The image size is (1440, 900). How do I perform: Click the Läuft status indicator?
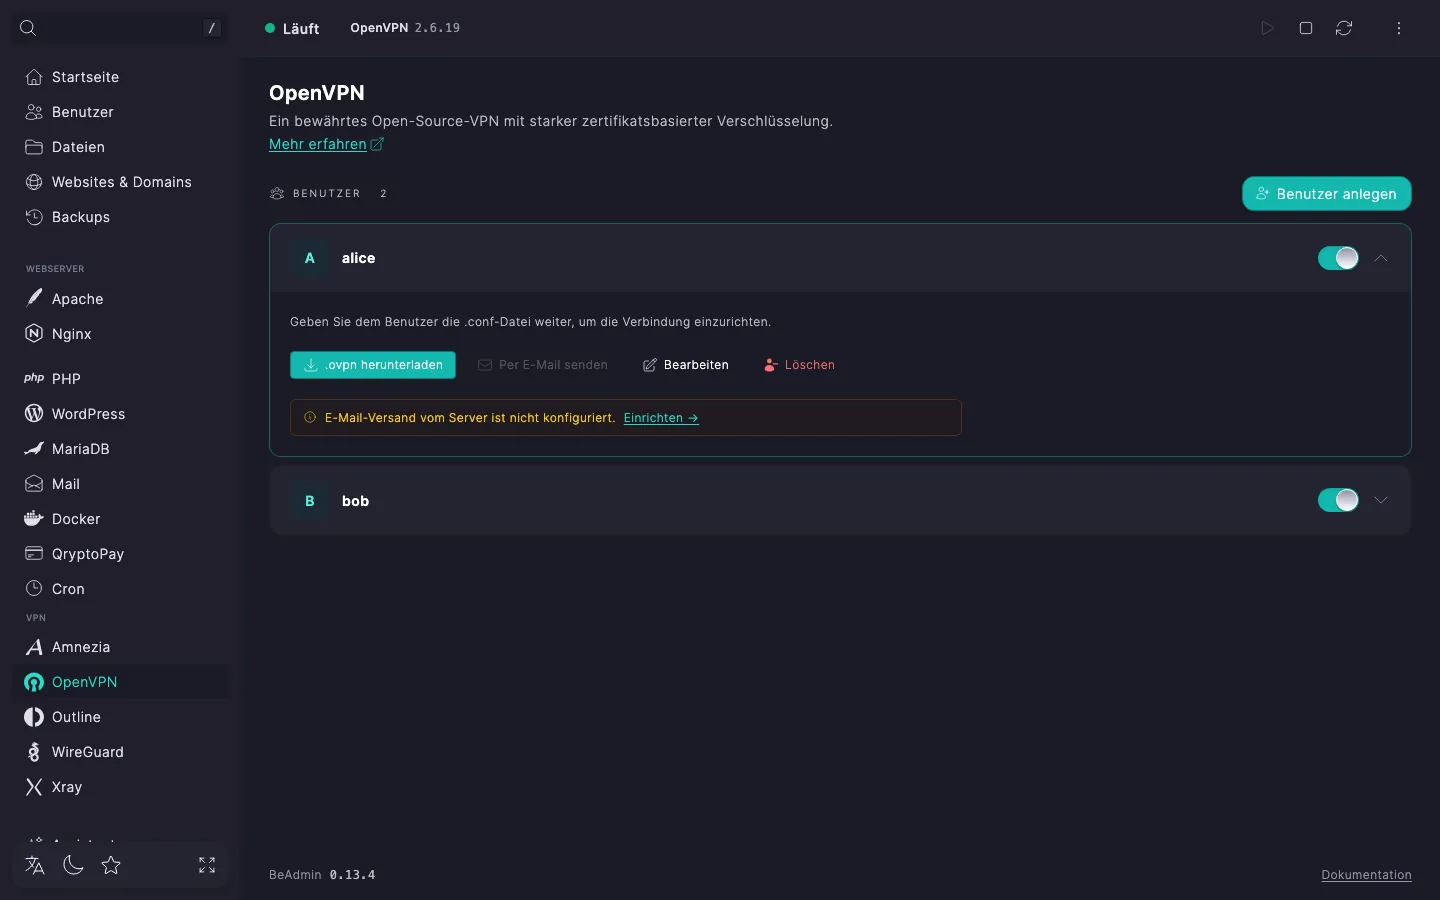point(292,29)
